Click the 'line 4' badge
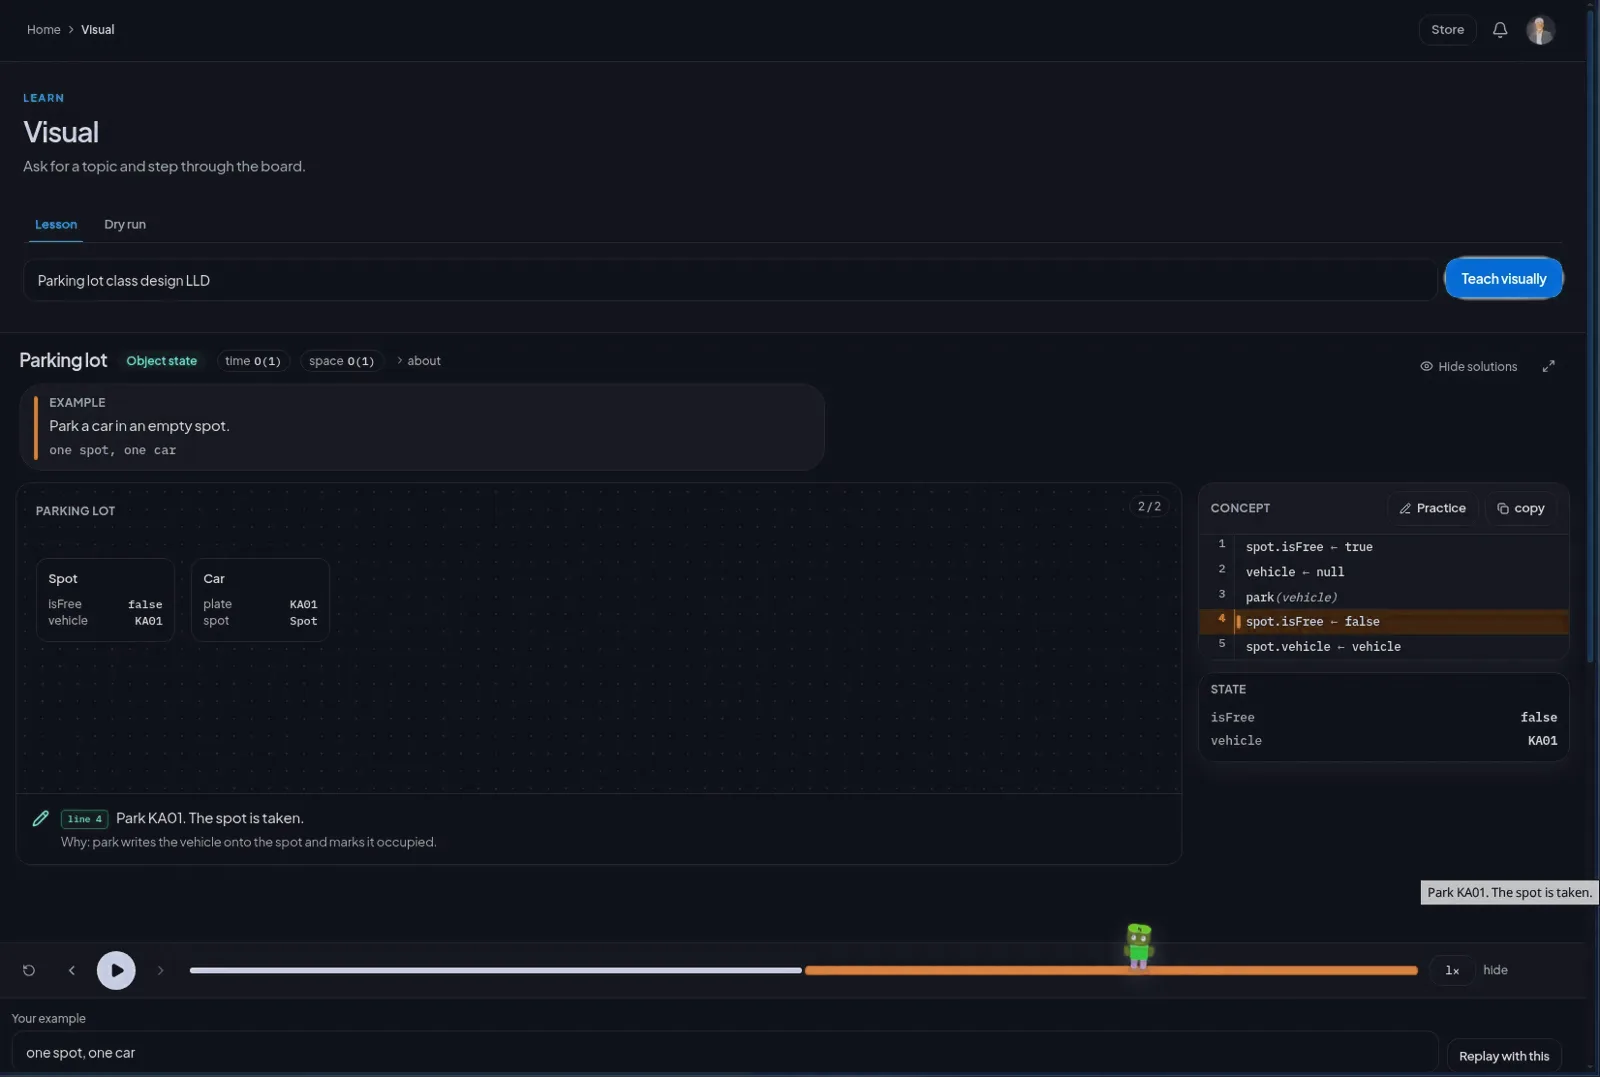 click(x=85, y=819)
